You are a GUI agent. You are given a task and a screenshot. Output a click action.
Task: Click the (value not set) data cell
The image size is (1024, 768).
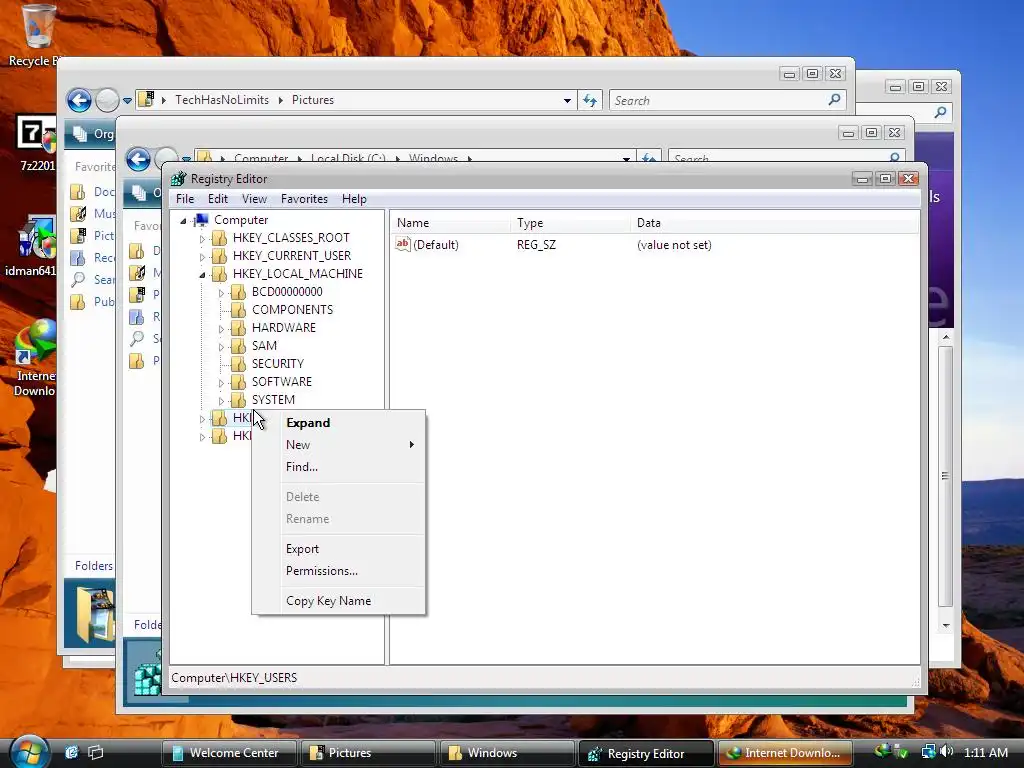[x=674, y=245]
